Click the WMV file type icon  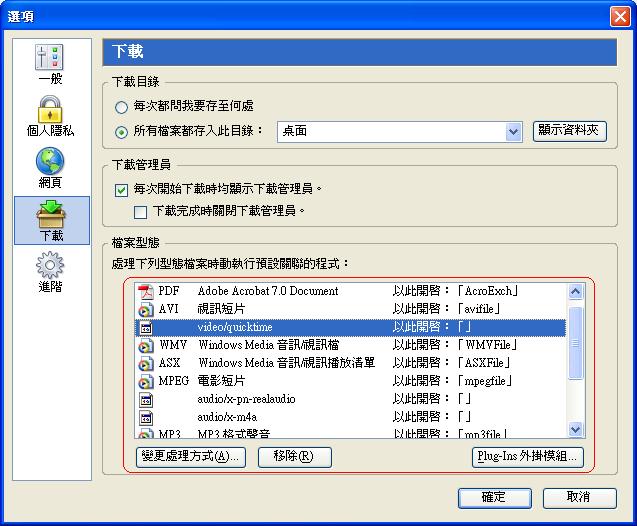[x=144, y=345]
